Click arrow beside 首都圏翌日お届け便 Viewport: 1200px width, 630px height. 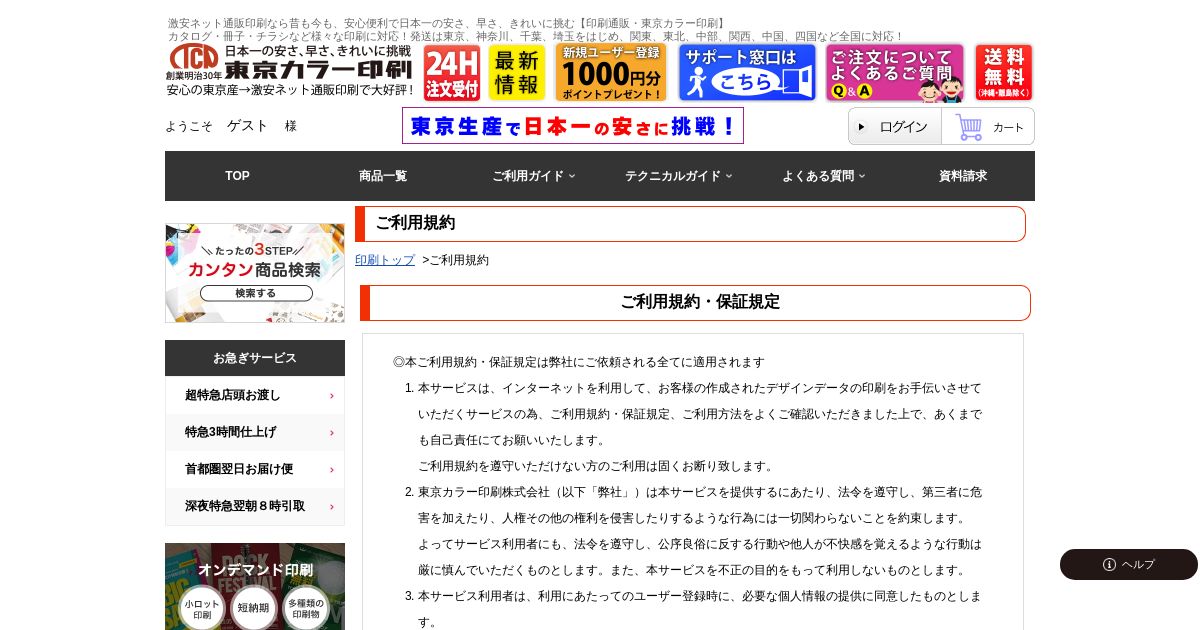332,470
